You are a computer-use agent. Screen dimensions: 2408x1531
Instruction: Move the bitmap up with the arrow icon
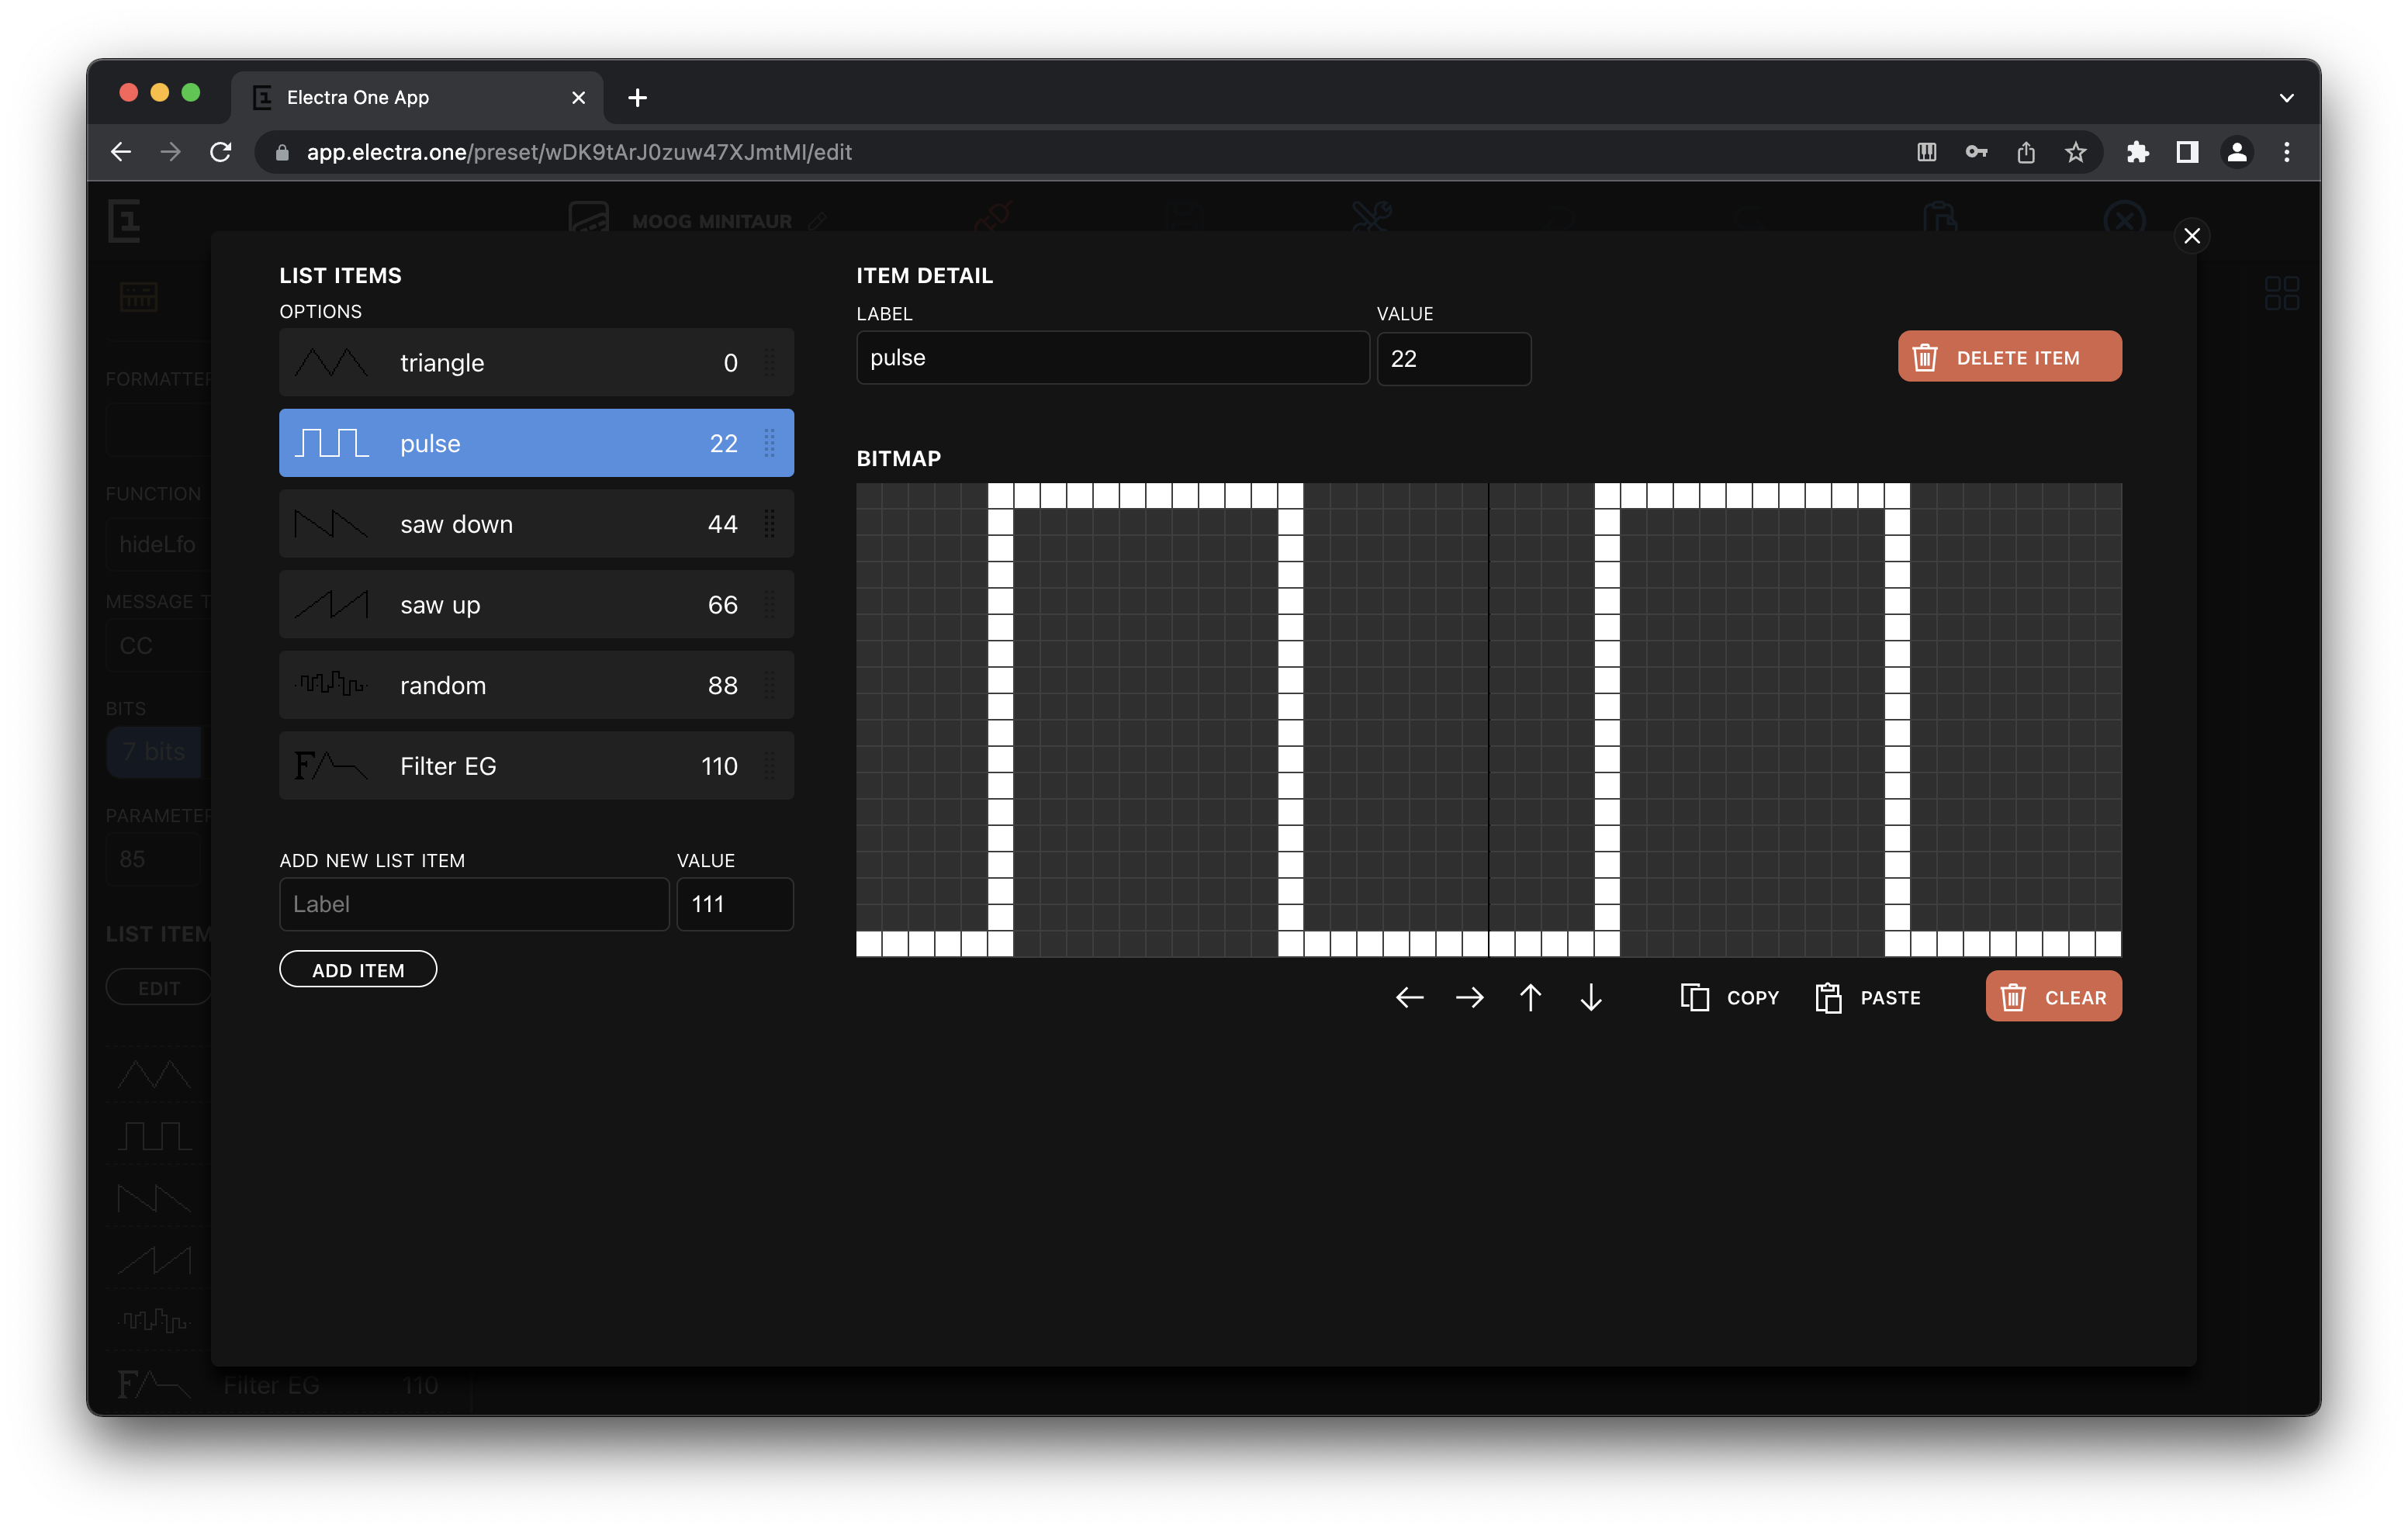coord(1530,997)
